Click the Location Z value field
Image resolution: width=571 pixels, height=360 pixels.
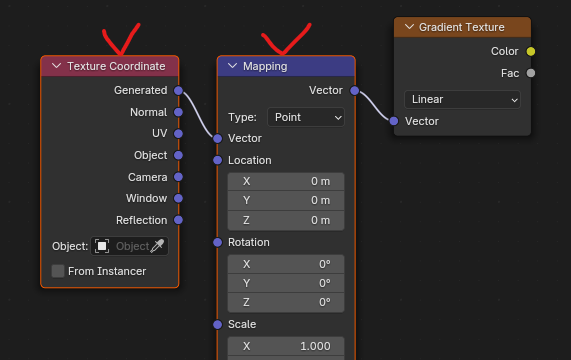(x=286, y=220)
